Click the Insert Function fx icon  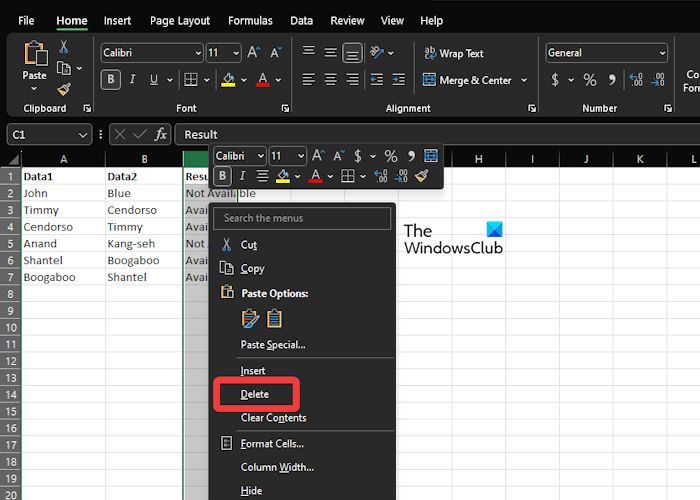click(161, 134)
